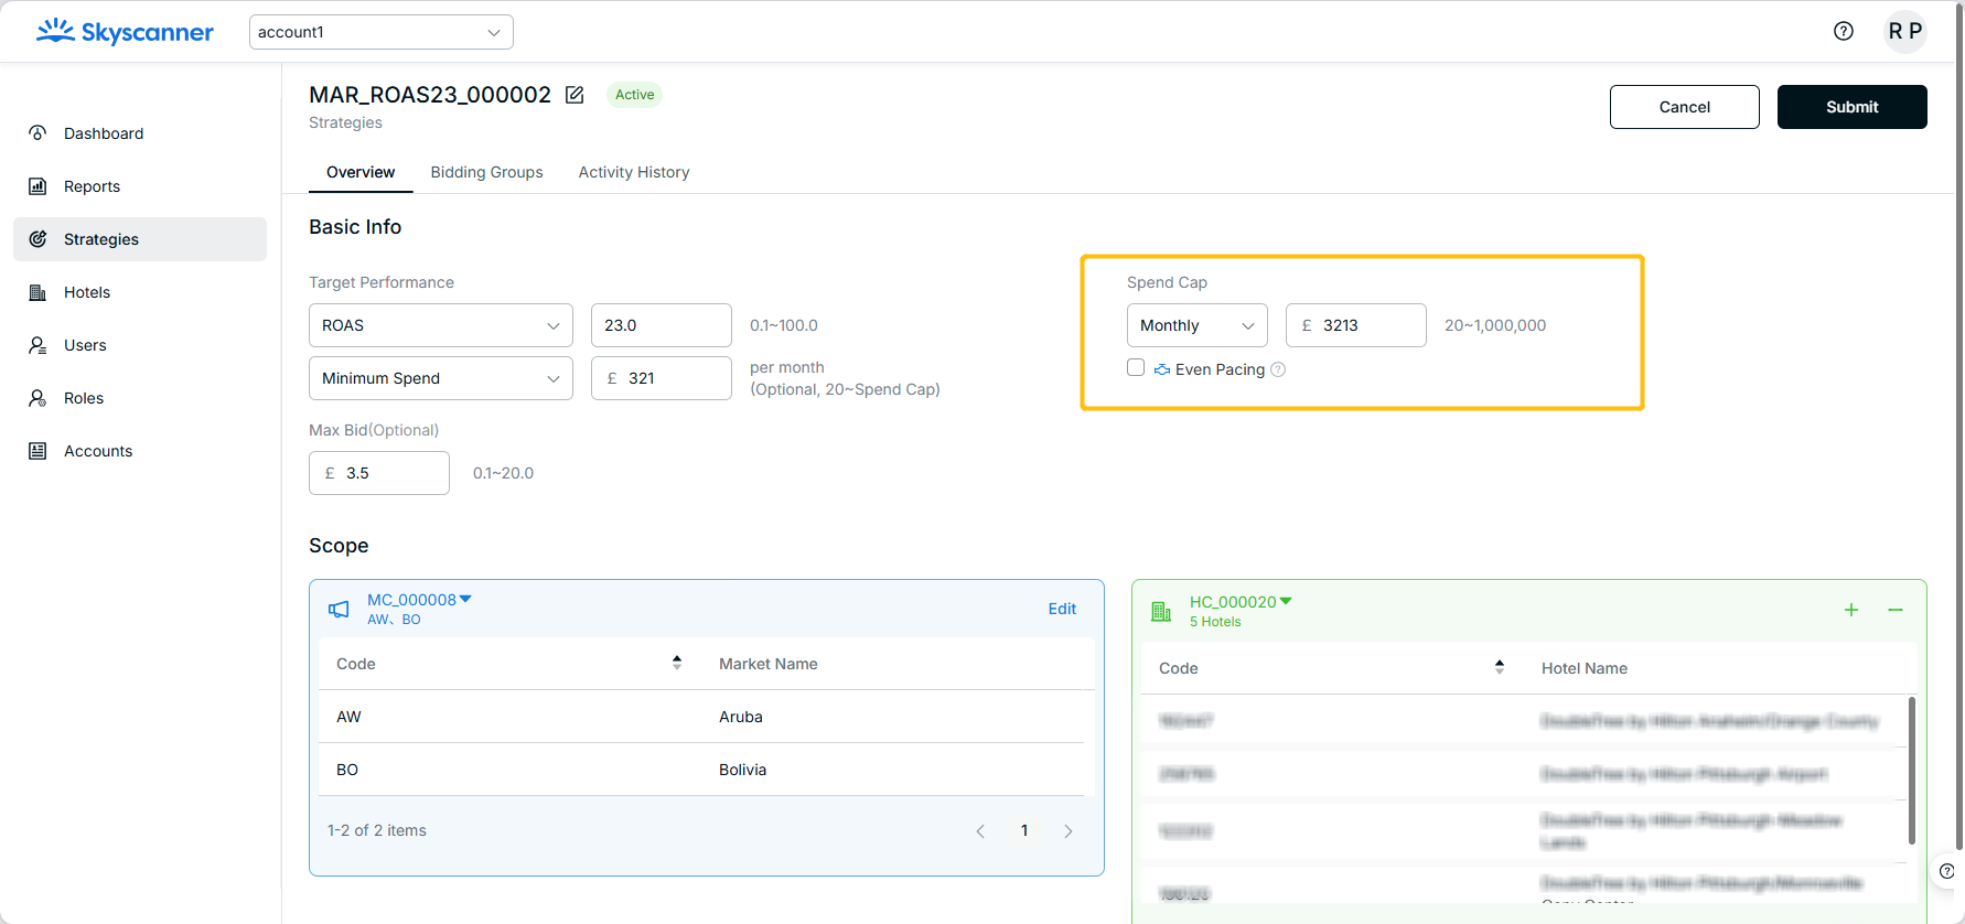Click the Even Pacing info icon
The height and width of the screenshot is (924, 1965).
pyautogui.click(x=1278, y=370)
